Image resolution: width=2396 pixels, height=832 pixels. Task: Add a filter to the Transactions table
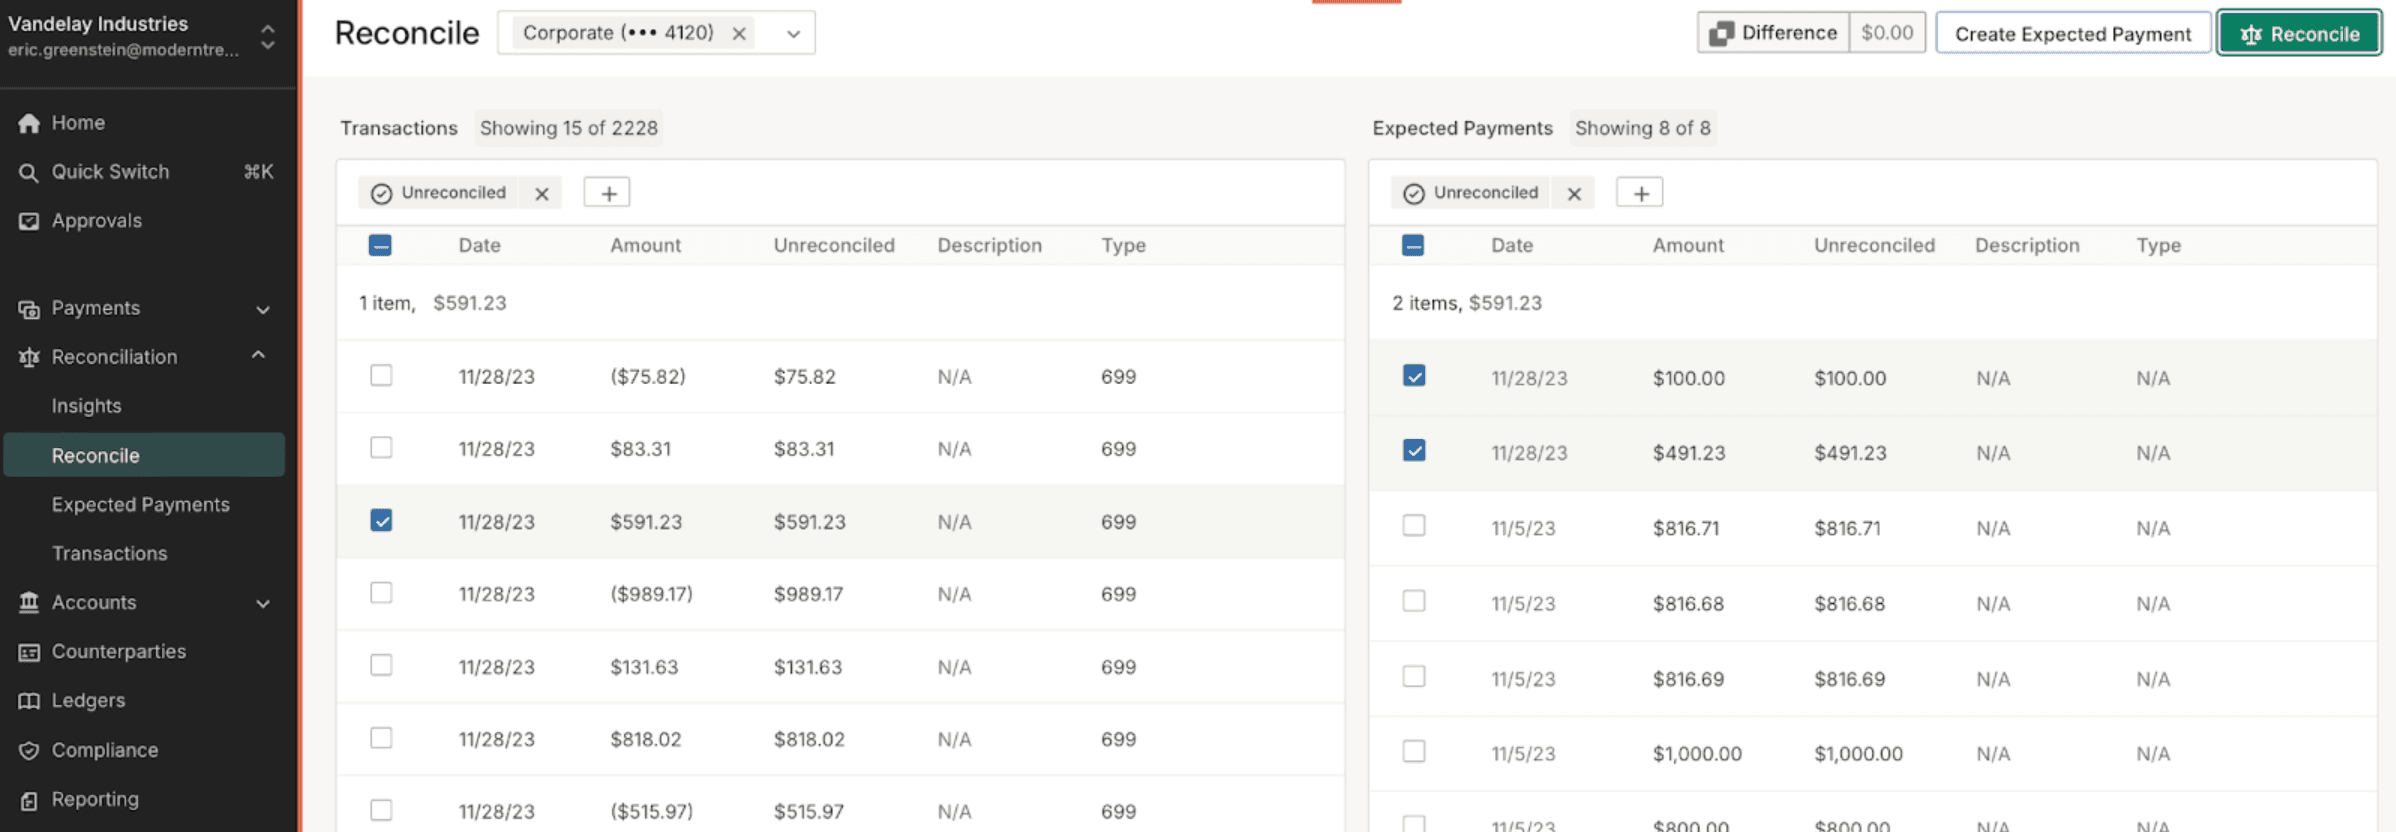tap(607, 193)
